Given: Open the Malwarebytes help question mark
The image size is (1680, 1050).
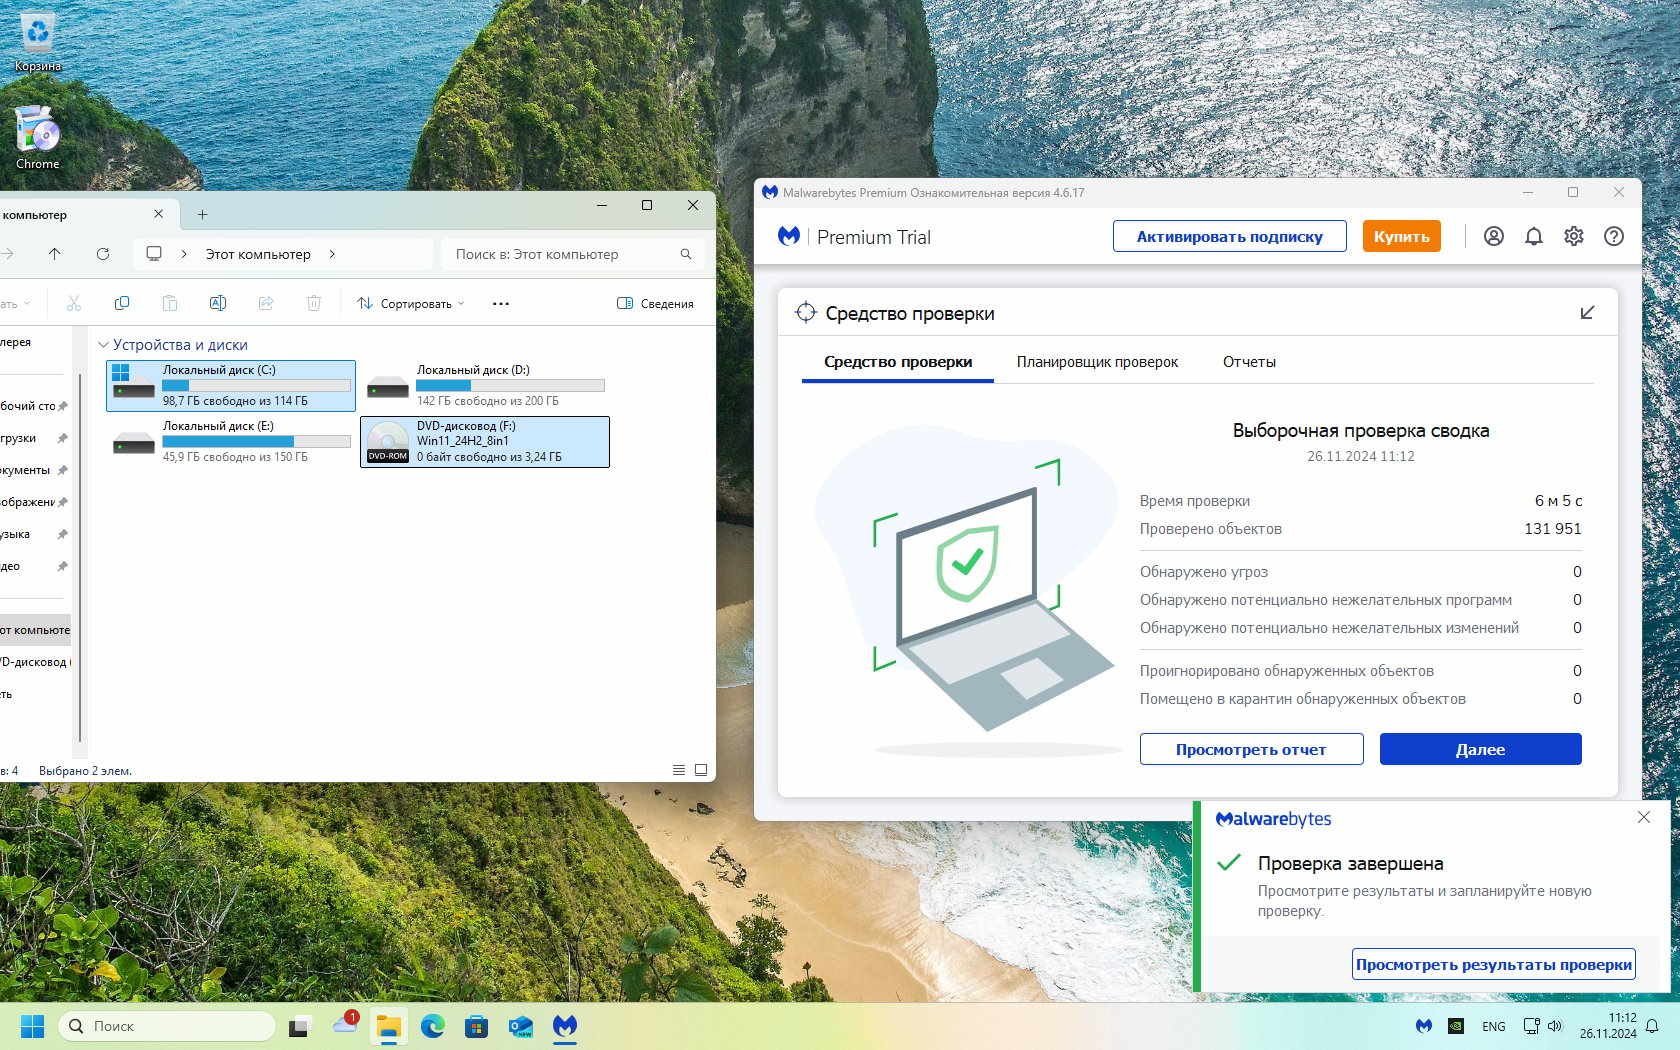Looking at the screenshot, I should tap(1613, 237).
